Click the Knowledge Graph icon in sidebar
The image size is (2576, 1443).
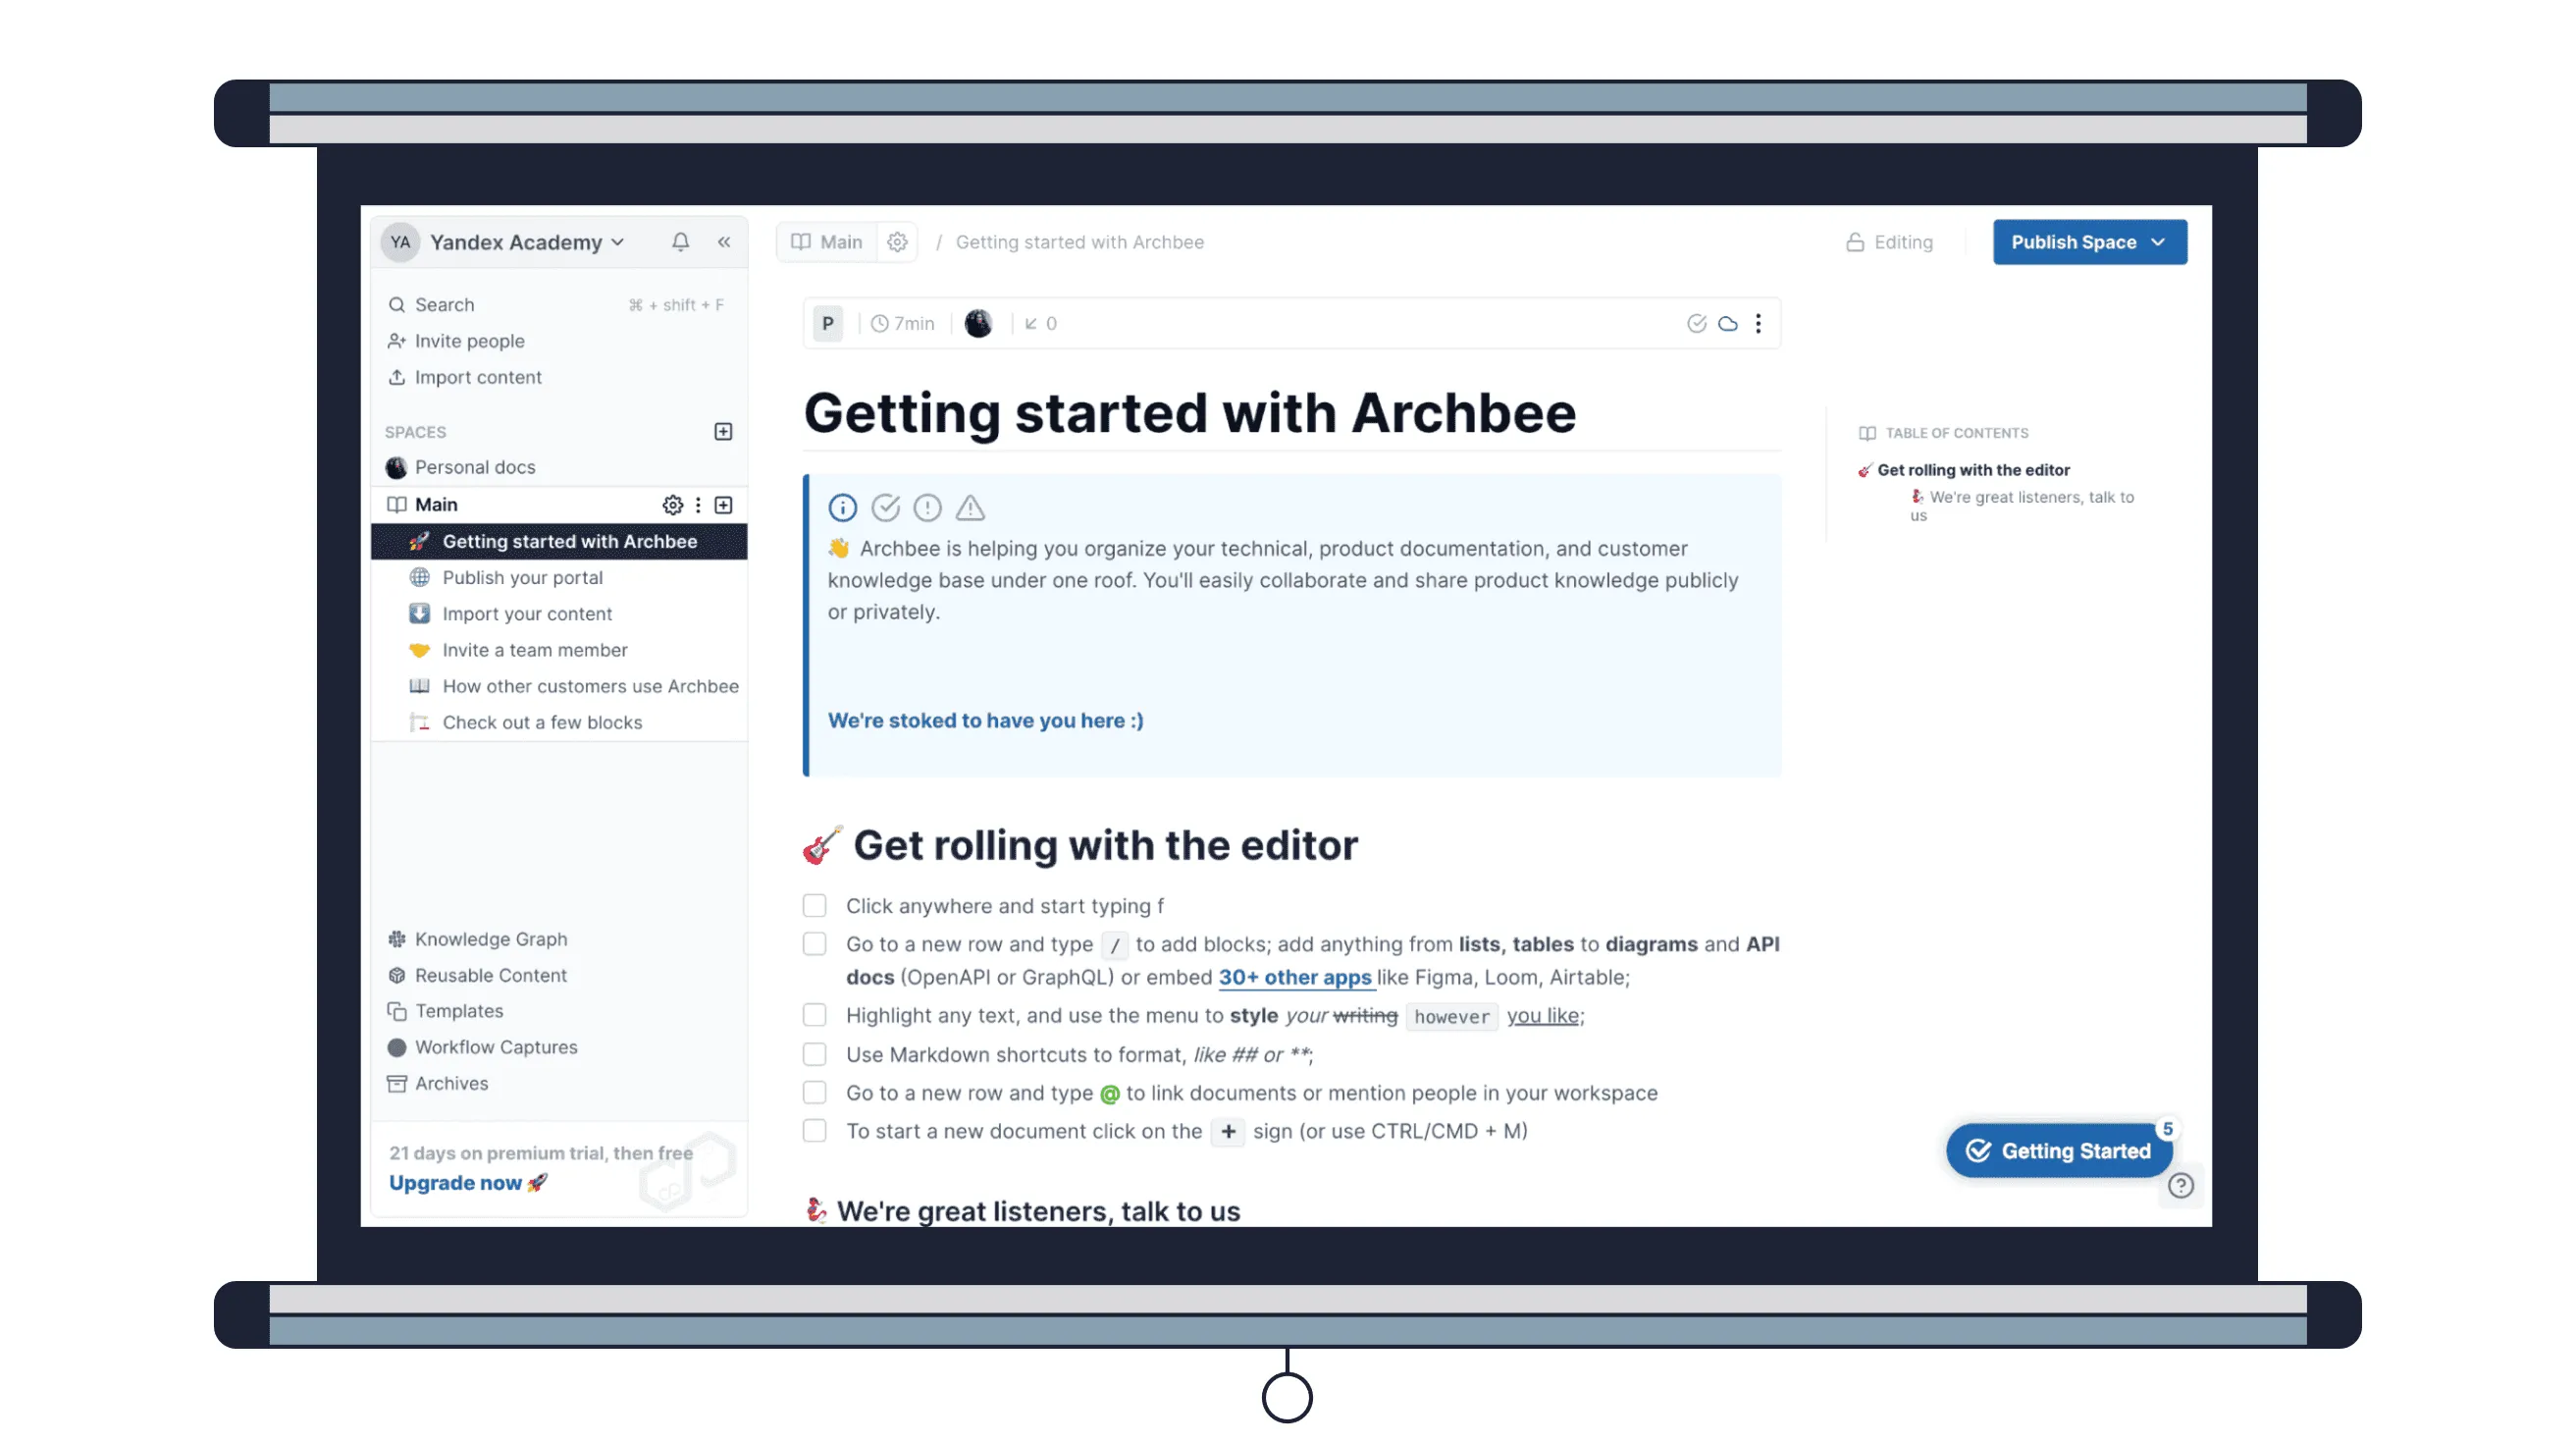pos(396,938)
